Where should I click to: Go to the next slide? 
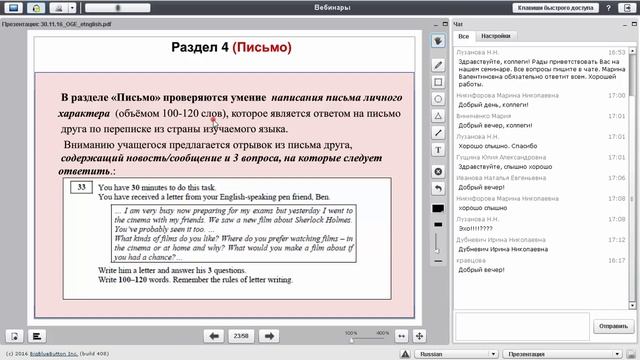(x=269, y=336)
